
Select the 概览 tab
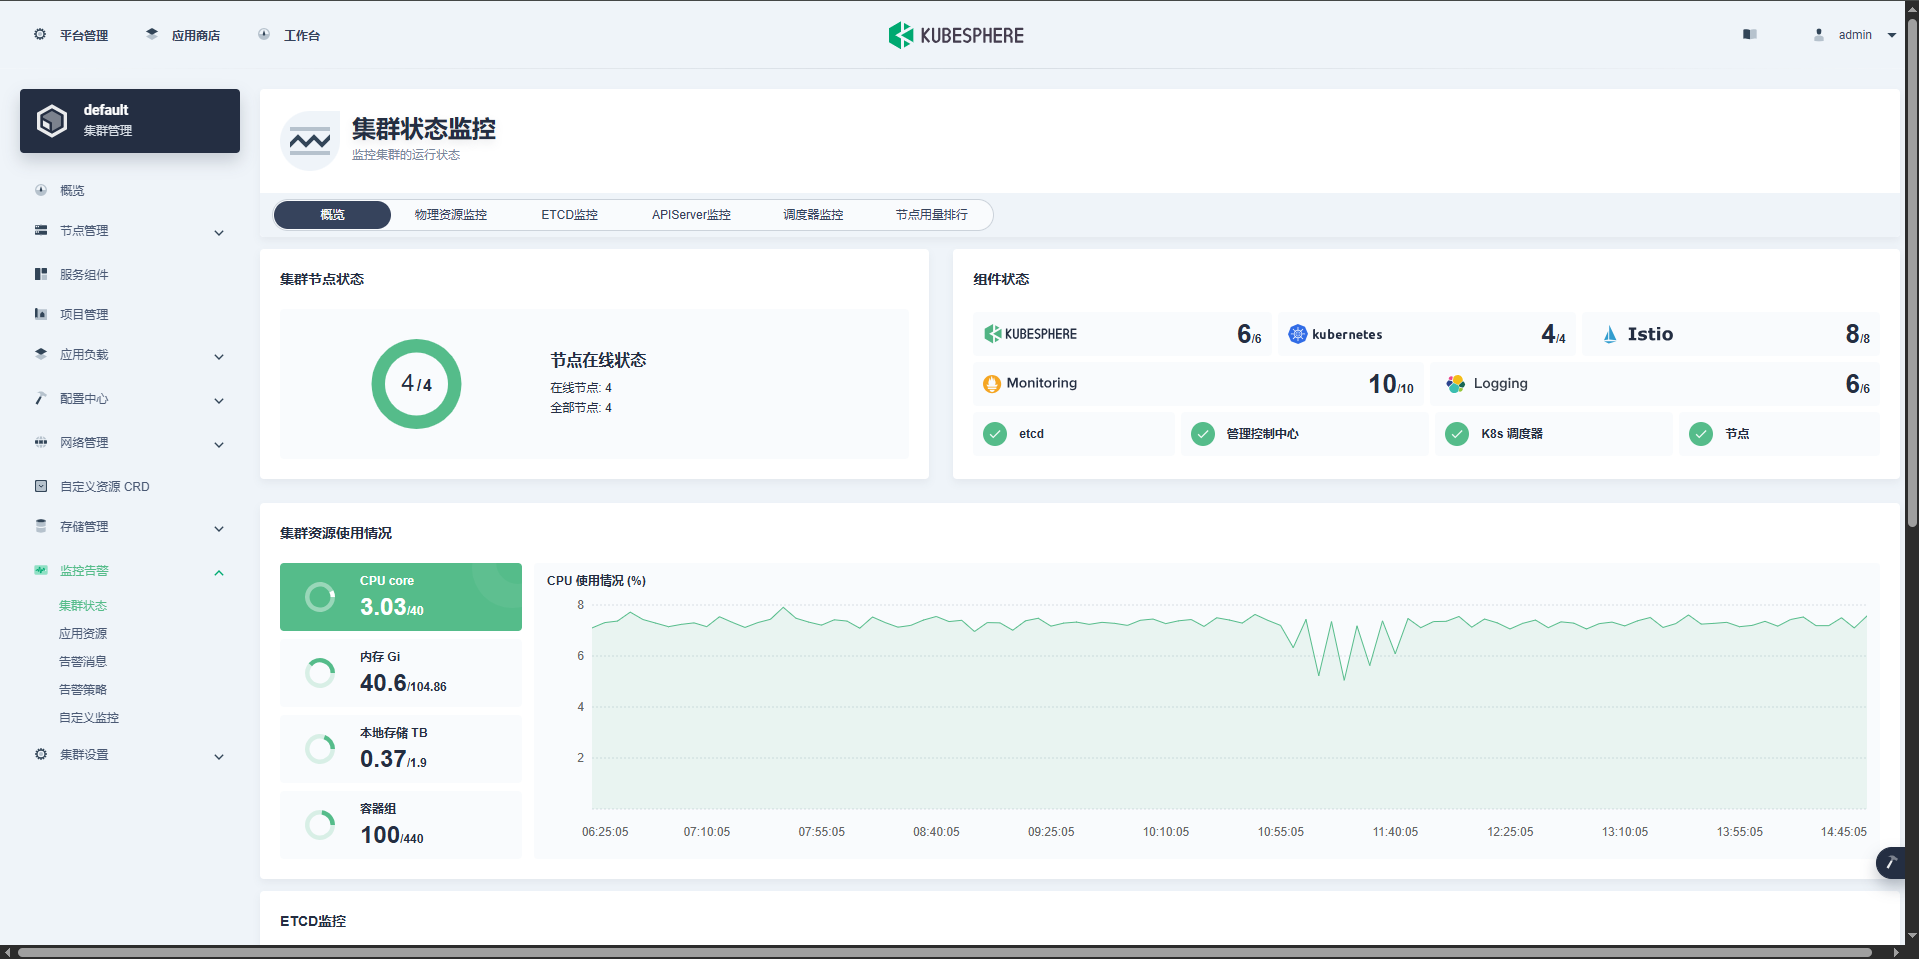click(332, 215)
